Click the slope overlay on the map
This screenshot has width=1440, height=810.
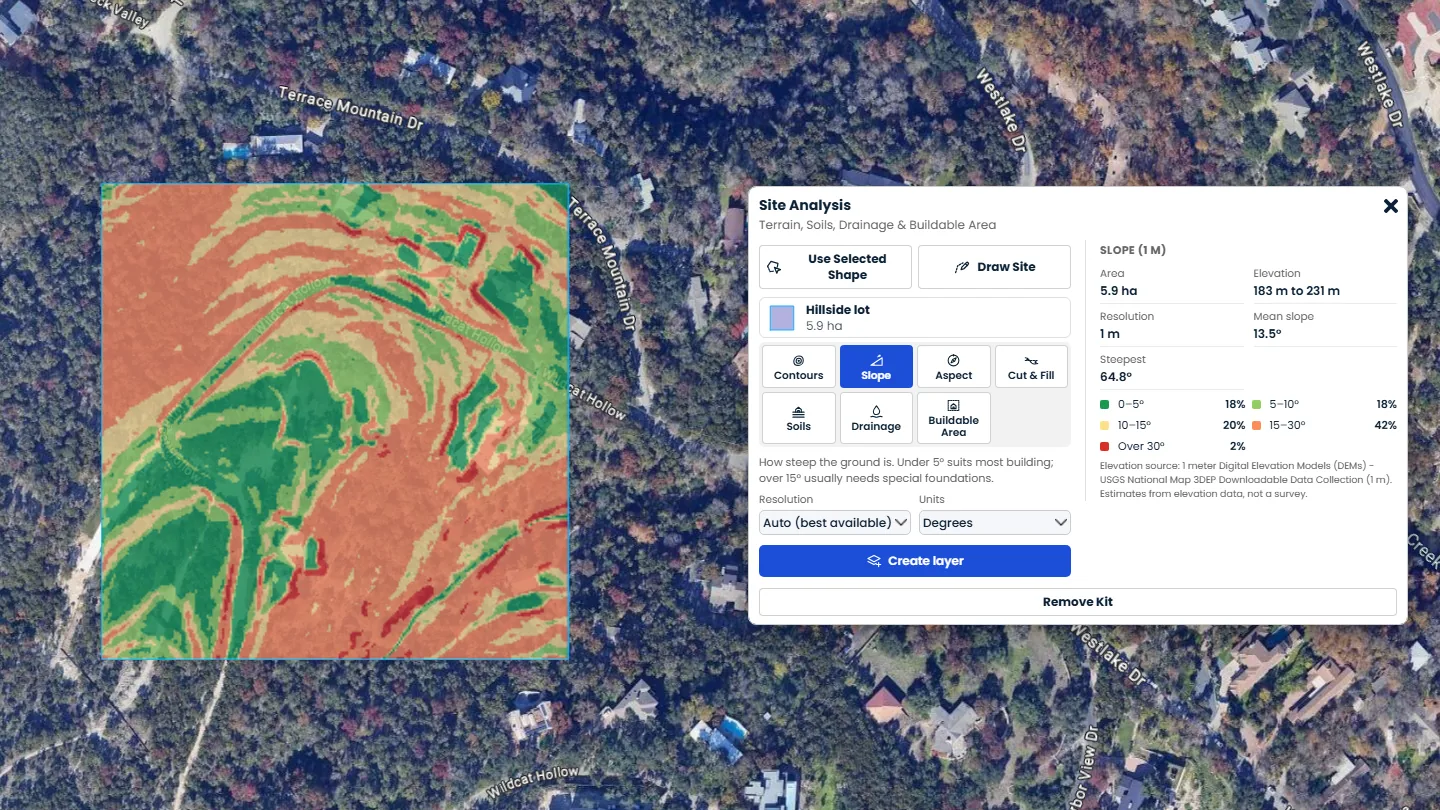335,421
